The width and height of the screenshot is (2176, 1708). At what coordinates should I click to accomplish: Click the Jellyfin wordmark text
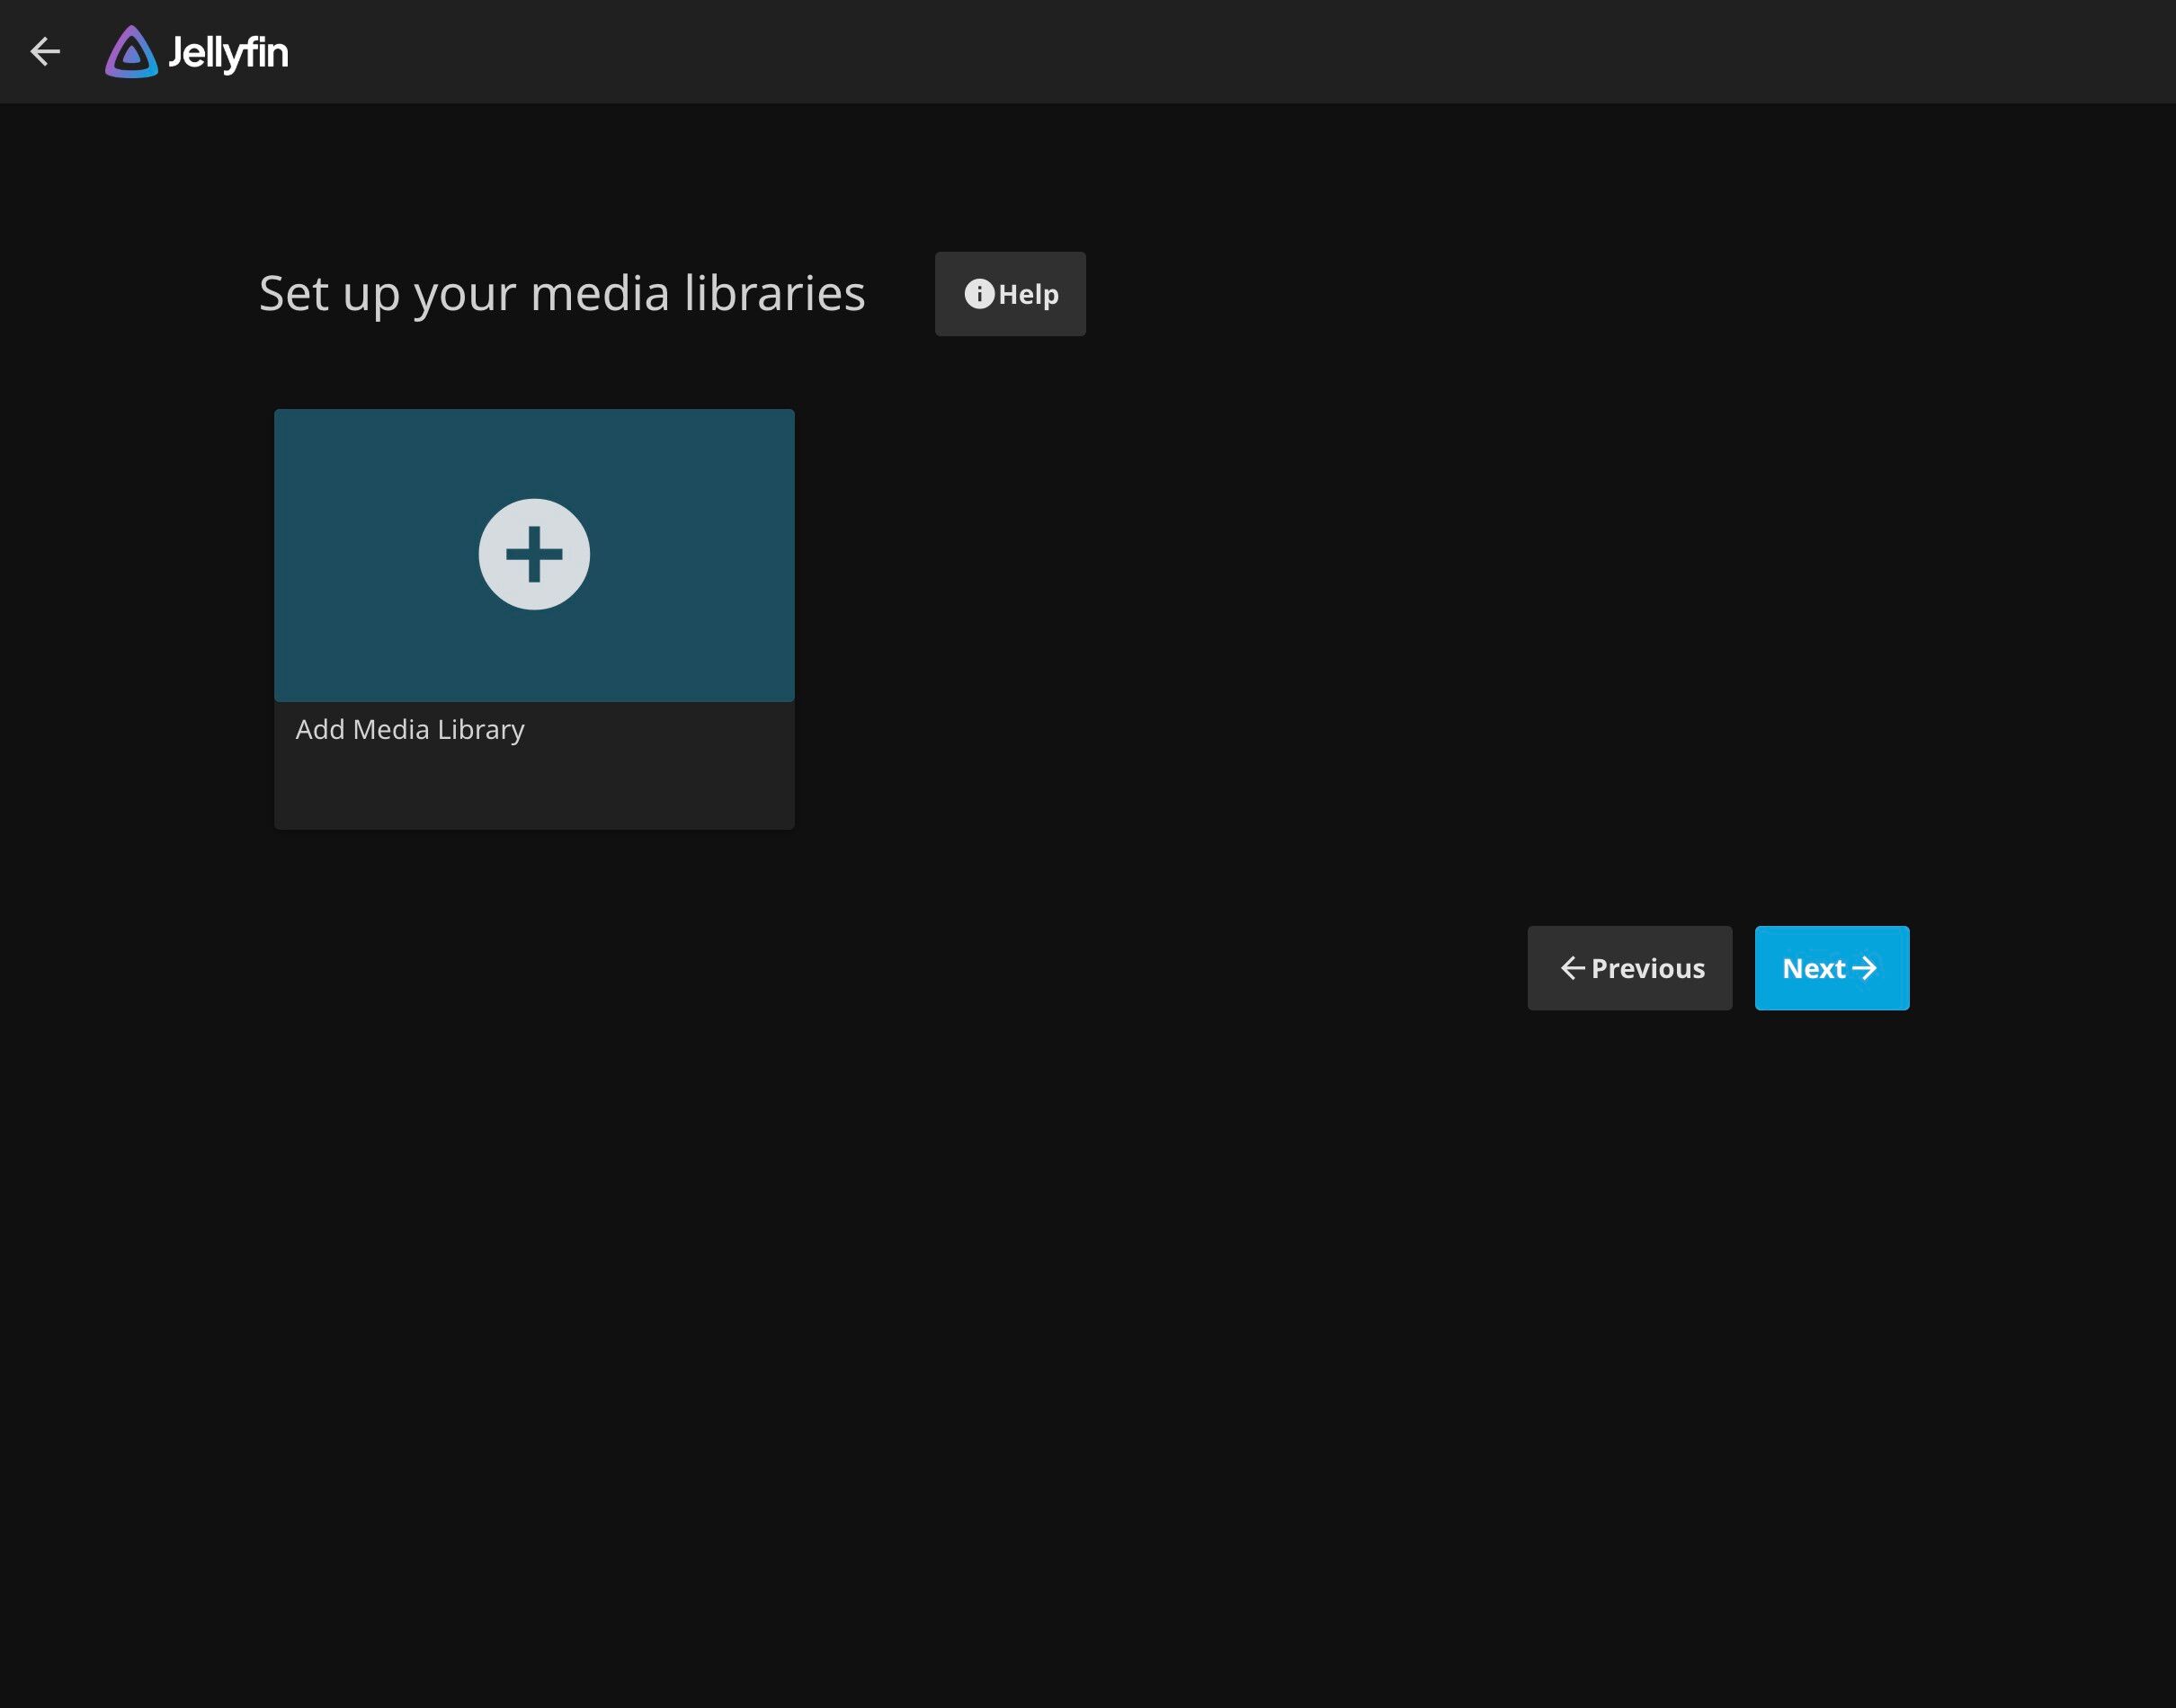[229, 52]
